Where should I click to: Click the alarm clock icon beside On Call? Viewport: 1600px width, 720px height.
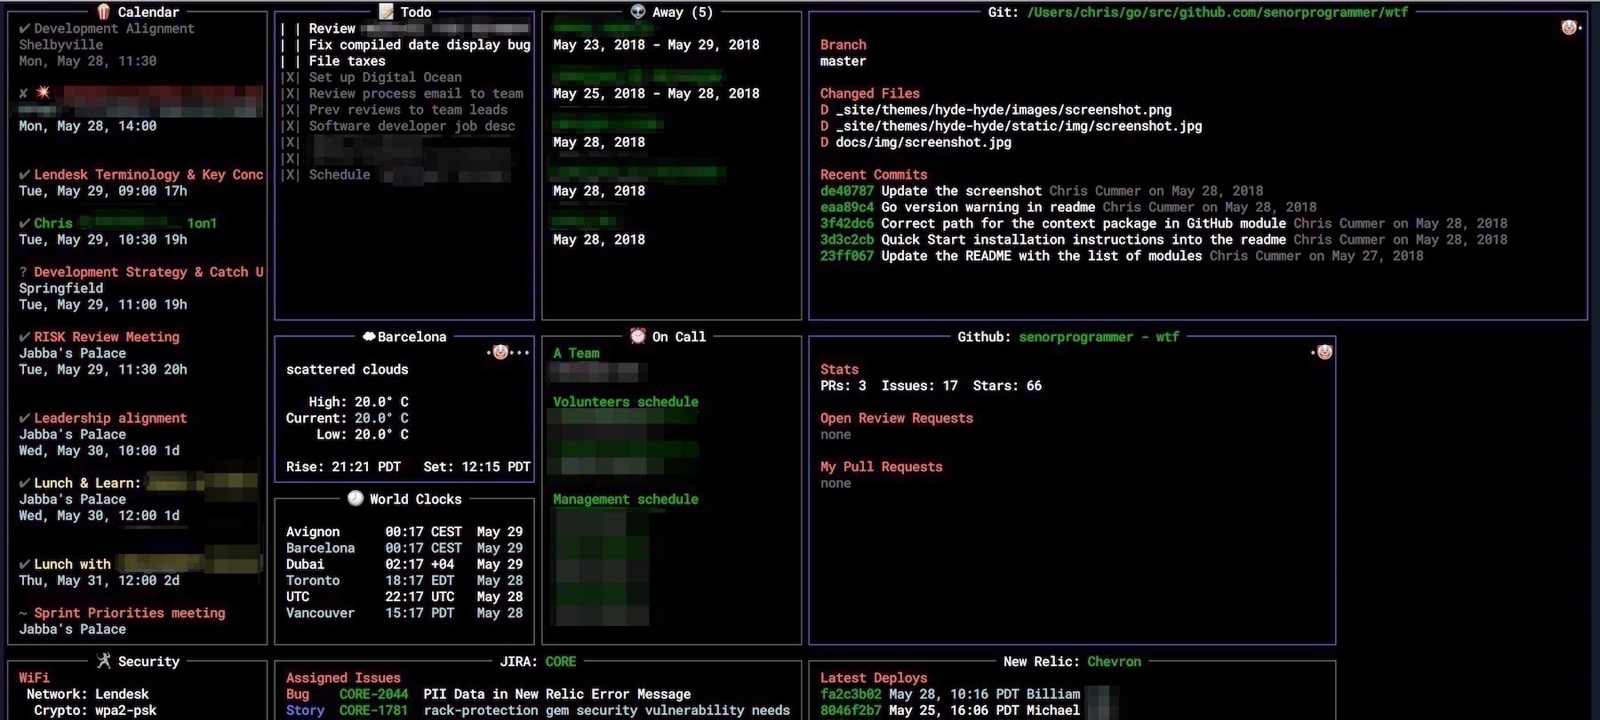[x=638, y=337]
